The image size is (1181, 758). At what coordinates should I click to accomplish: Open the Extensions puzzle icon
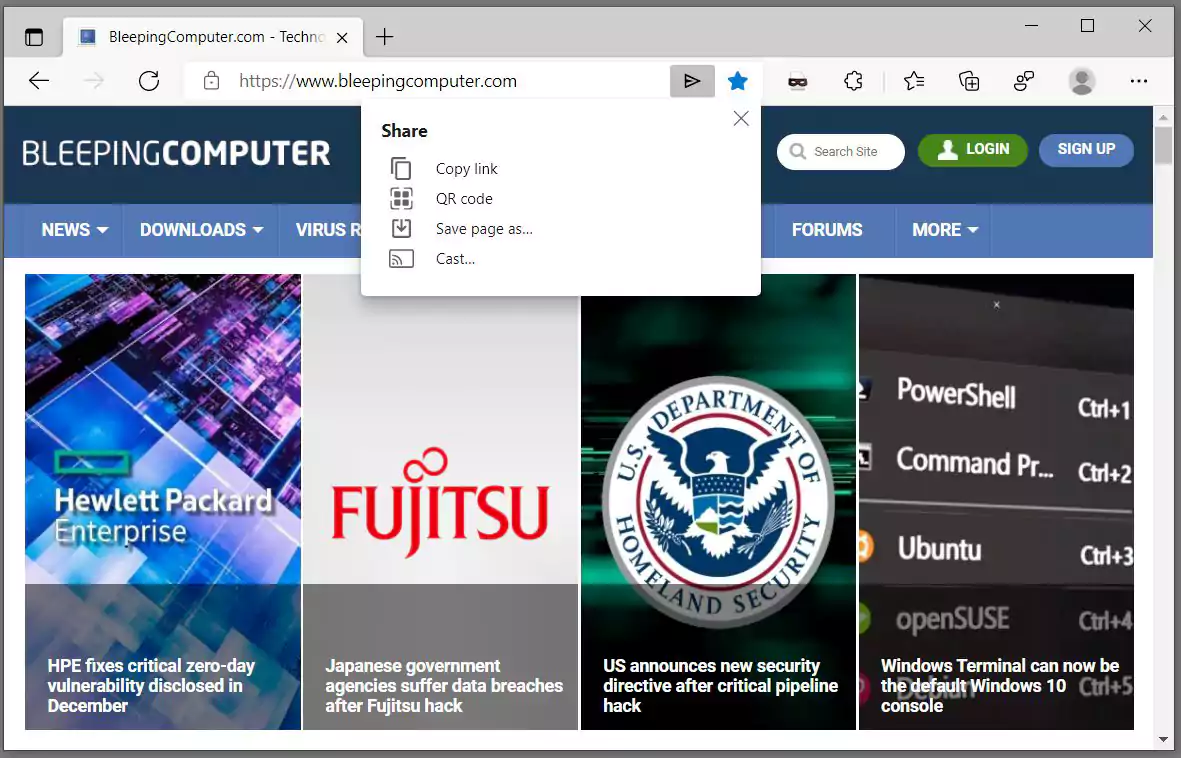(853, 81)
